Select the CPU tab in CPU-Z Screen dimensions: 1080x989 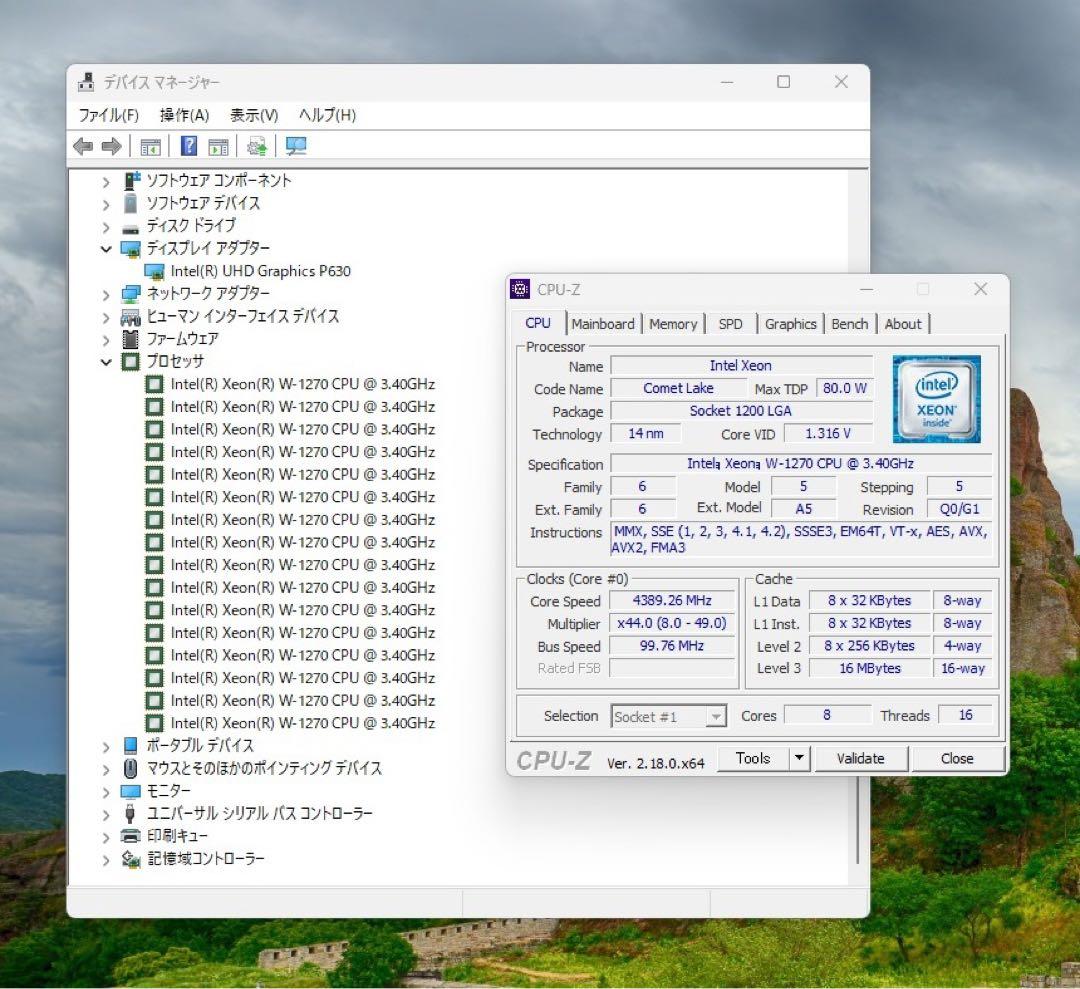point(538,323)
